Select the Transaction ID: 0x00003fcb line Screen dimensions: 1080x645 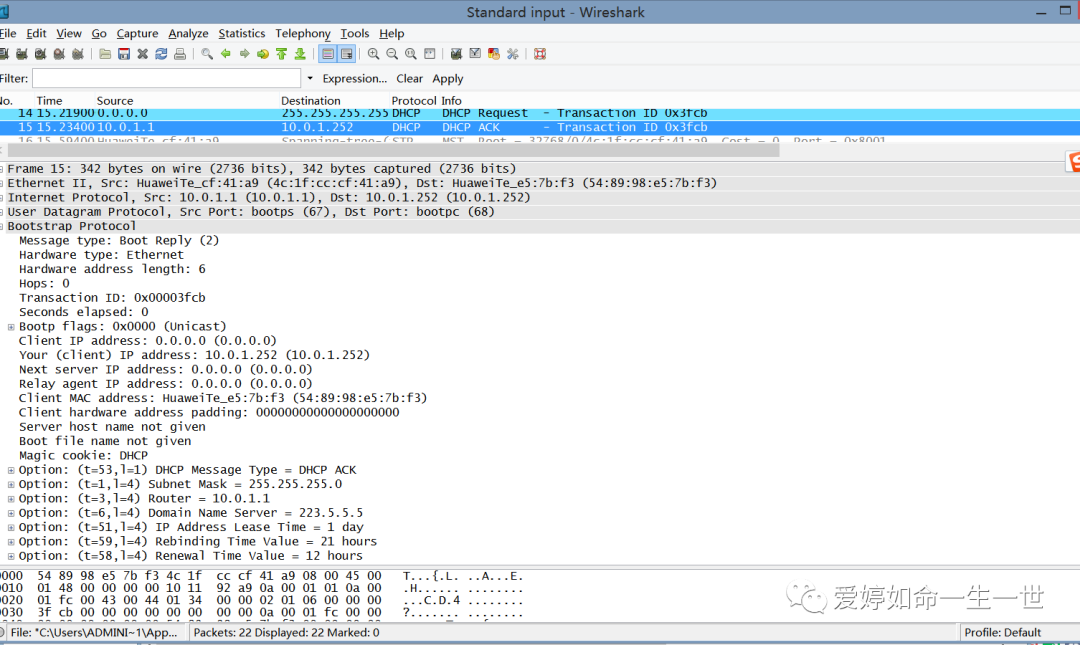tap(112, 298)
